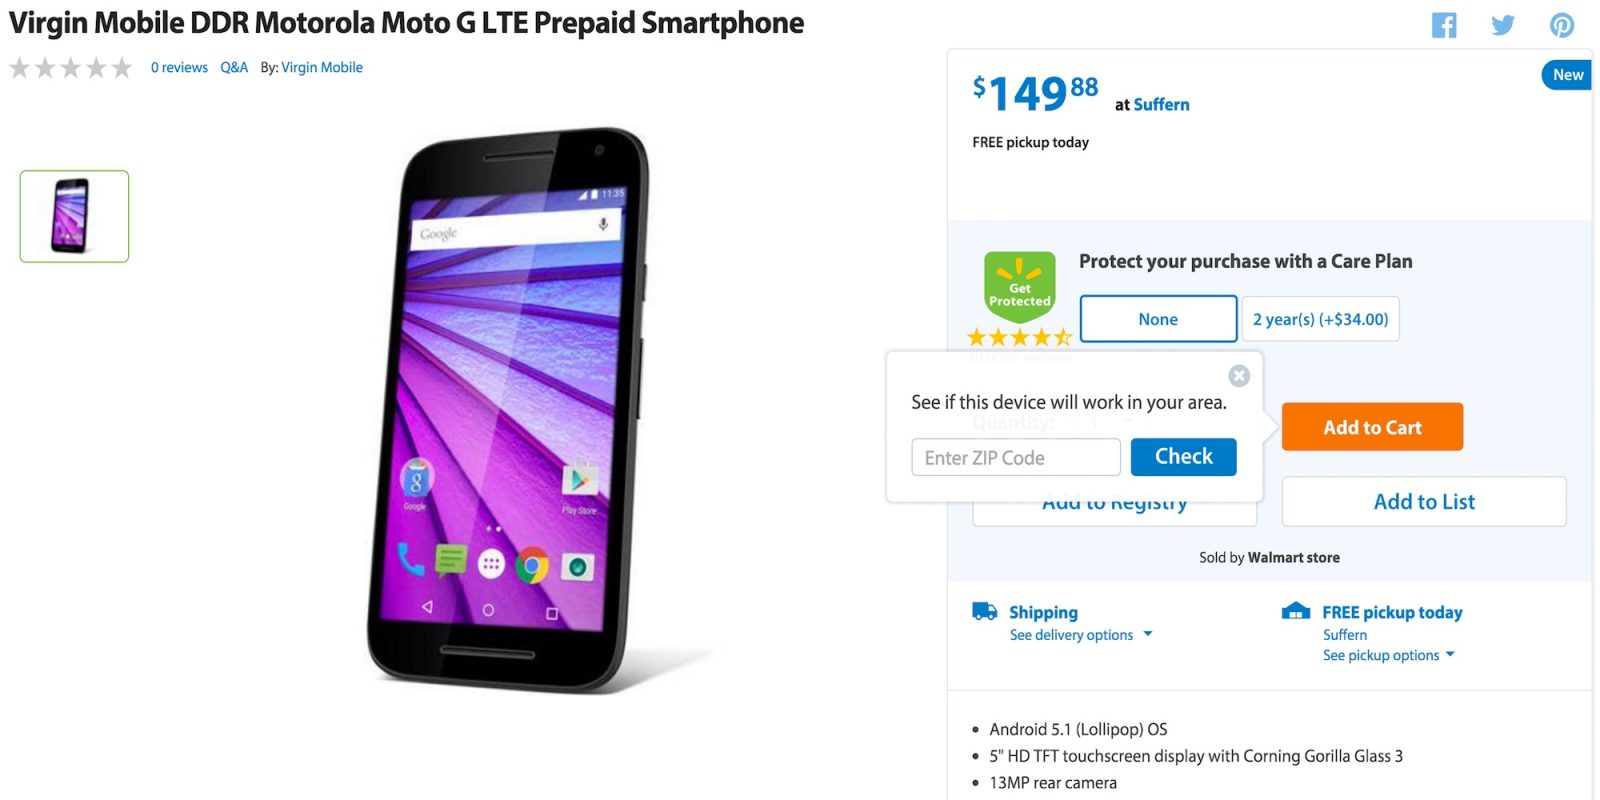The image size is (1600, 800).
Task: Click the Get Protected care plan badge
Action: point(1019,287)
